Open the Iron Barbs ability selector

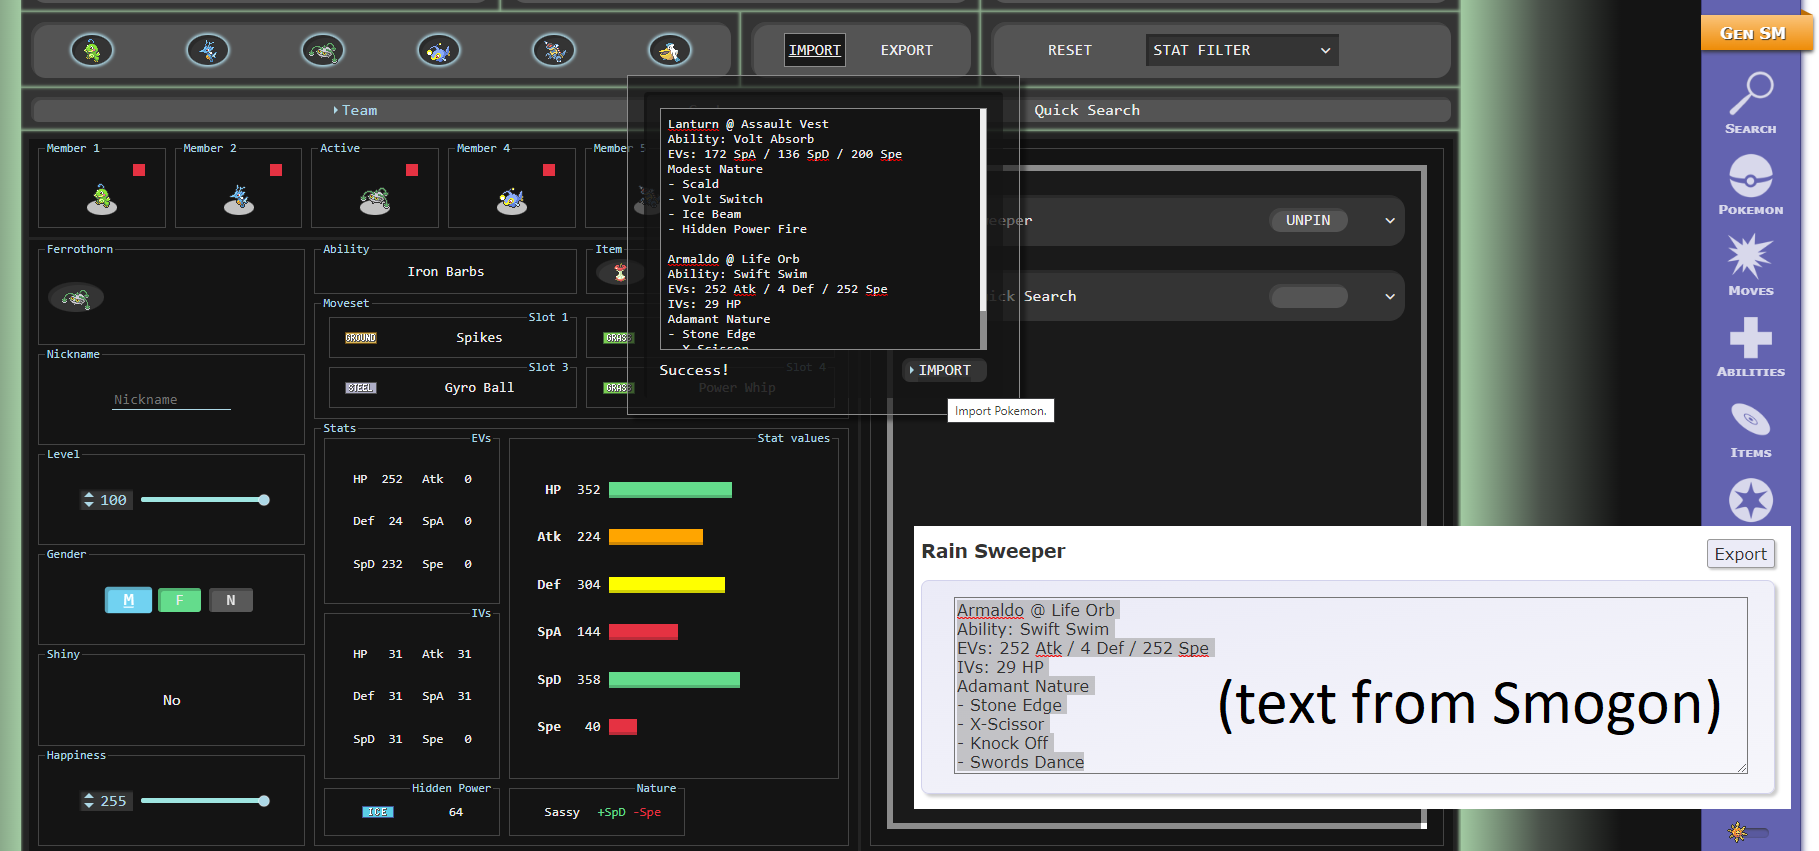click(446, 272)
